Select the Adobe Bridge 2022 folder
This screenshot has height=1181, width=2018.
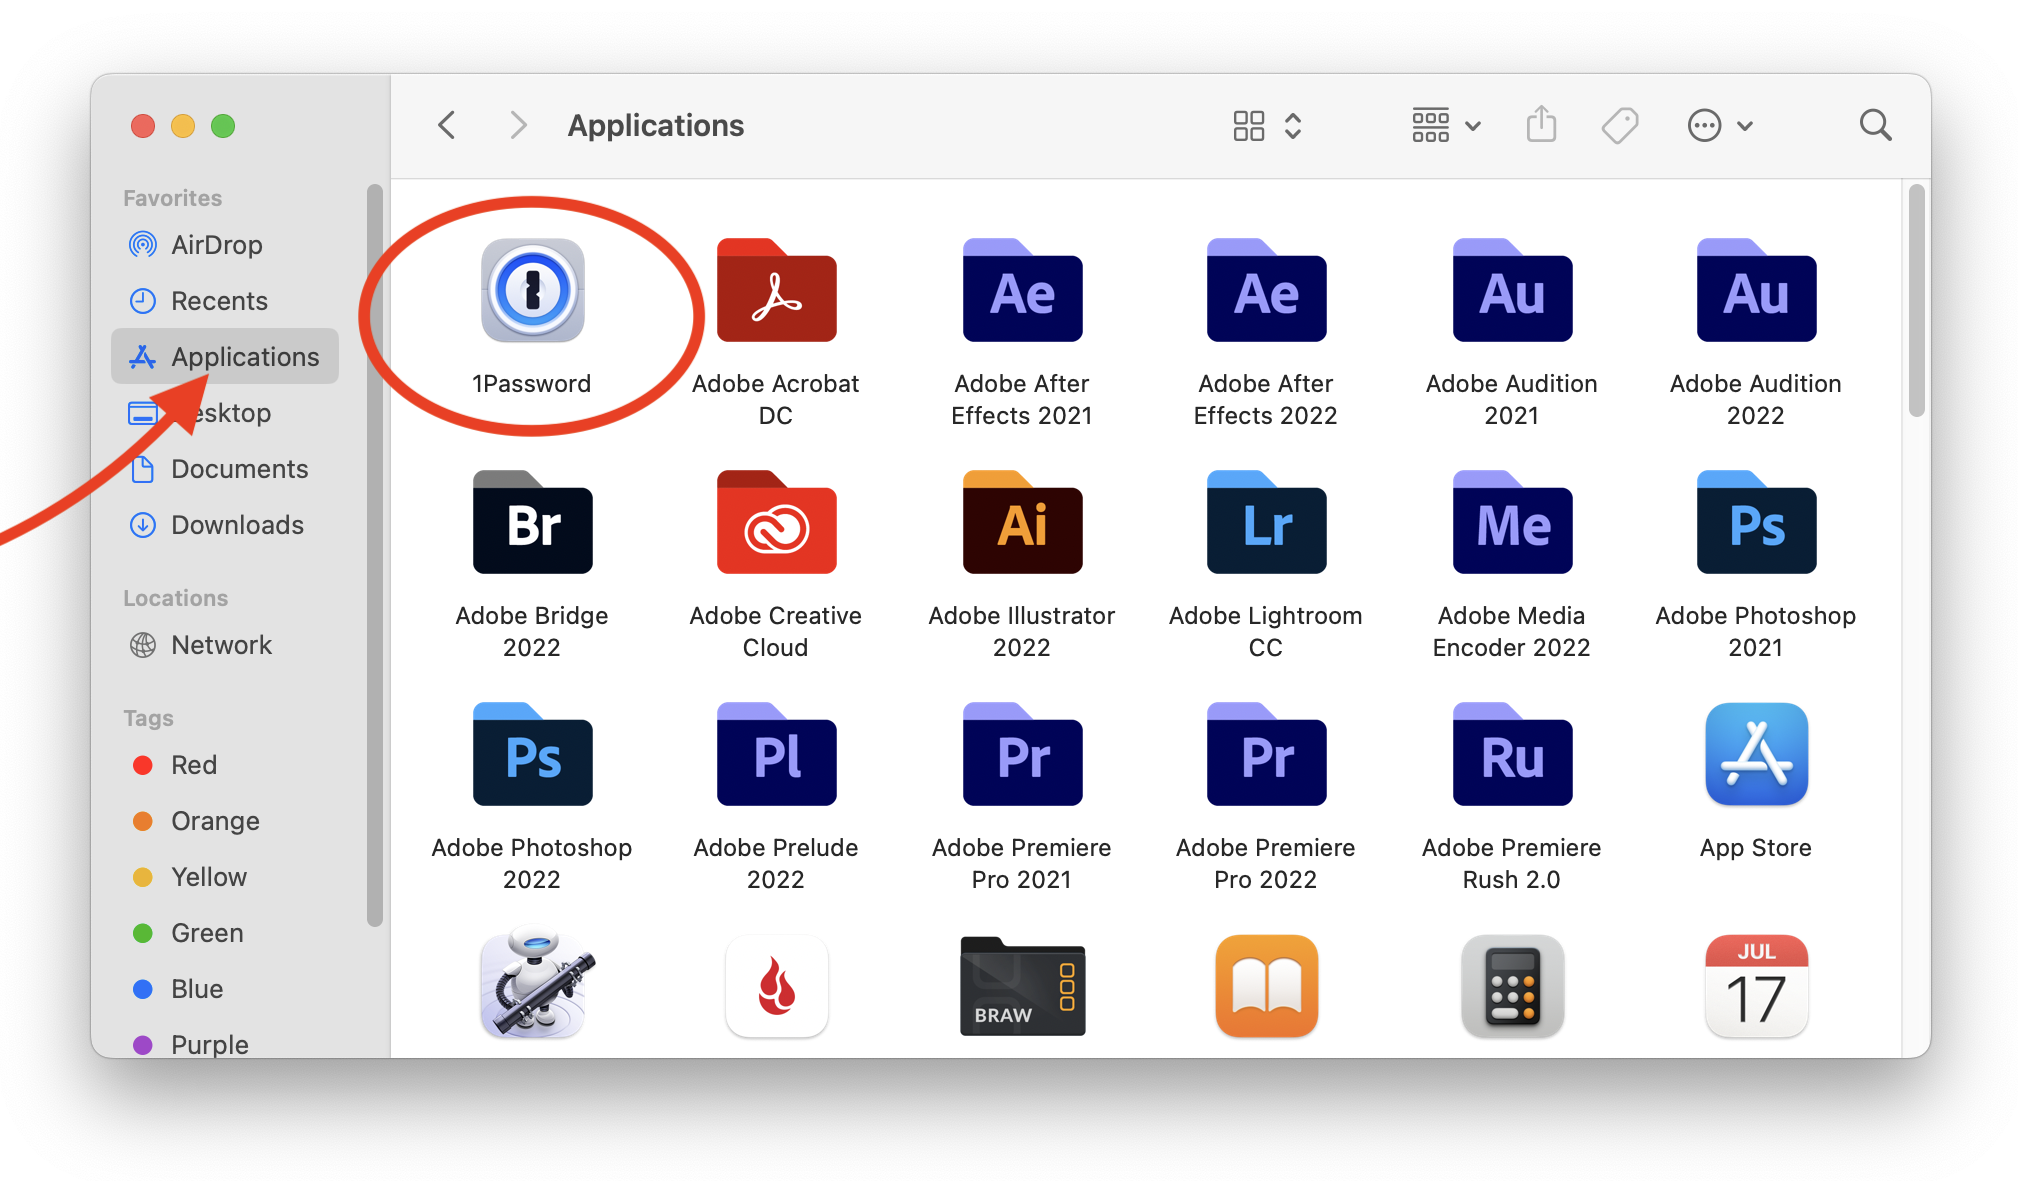coord(532,523)
